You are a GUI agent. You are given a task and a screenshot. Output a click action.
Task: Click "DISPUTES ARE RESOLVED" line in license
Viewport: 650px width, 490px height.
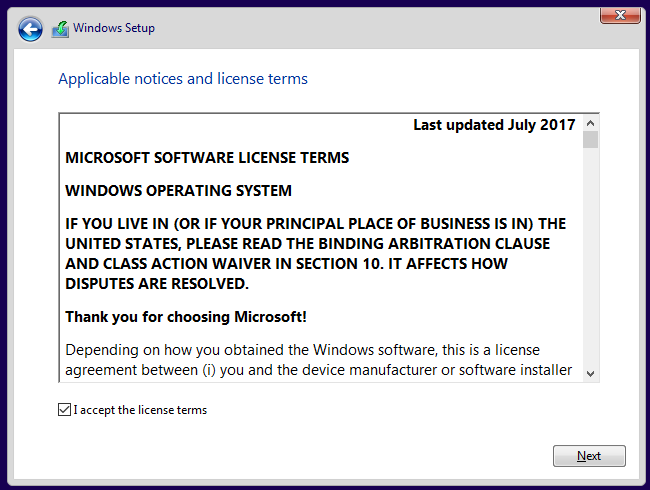[156, 284]
